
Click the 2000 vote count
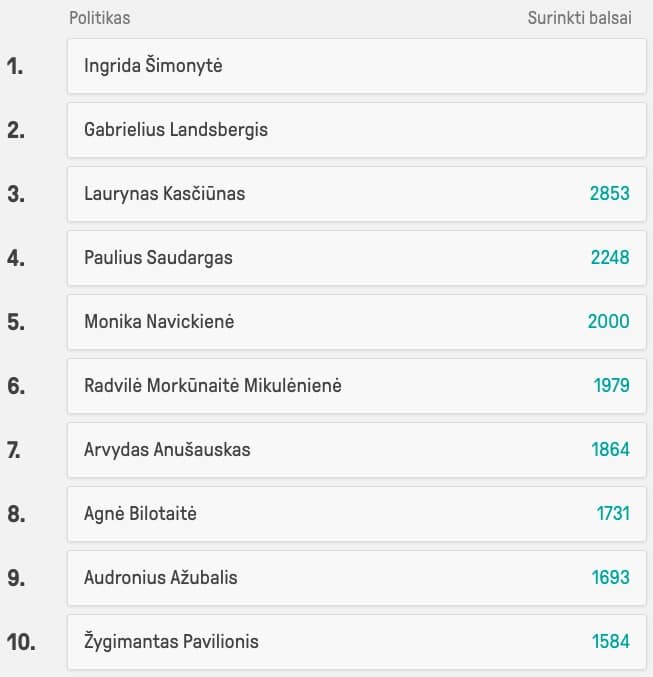(609, 321)
